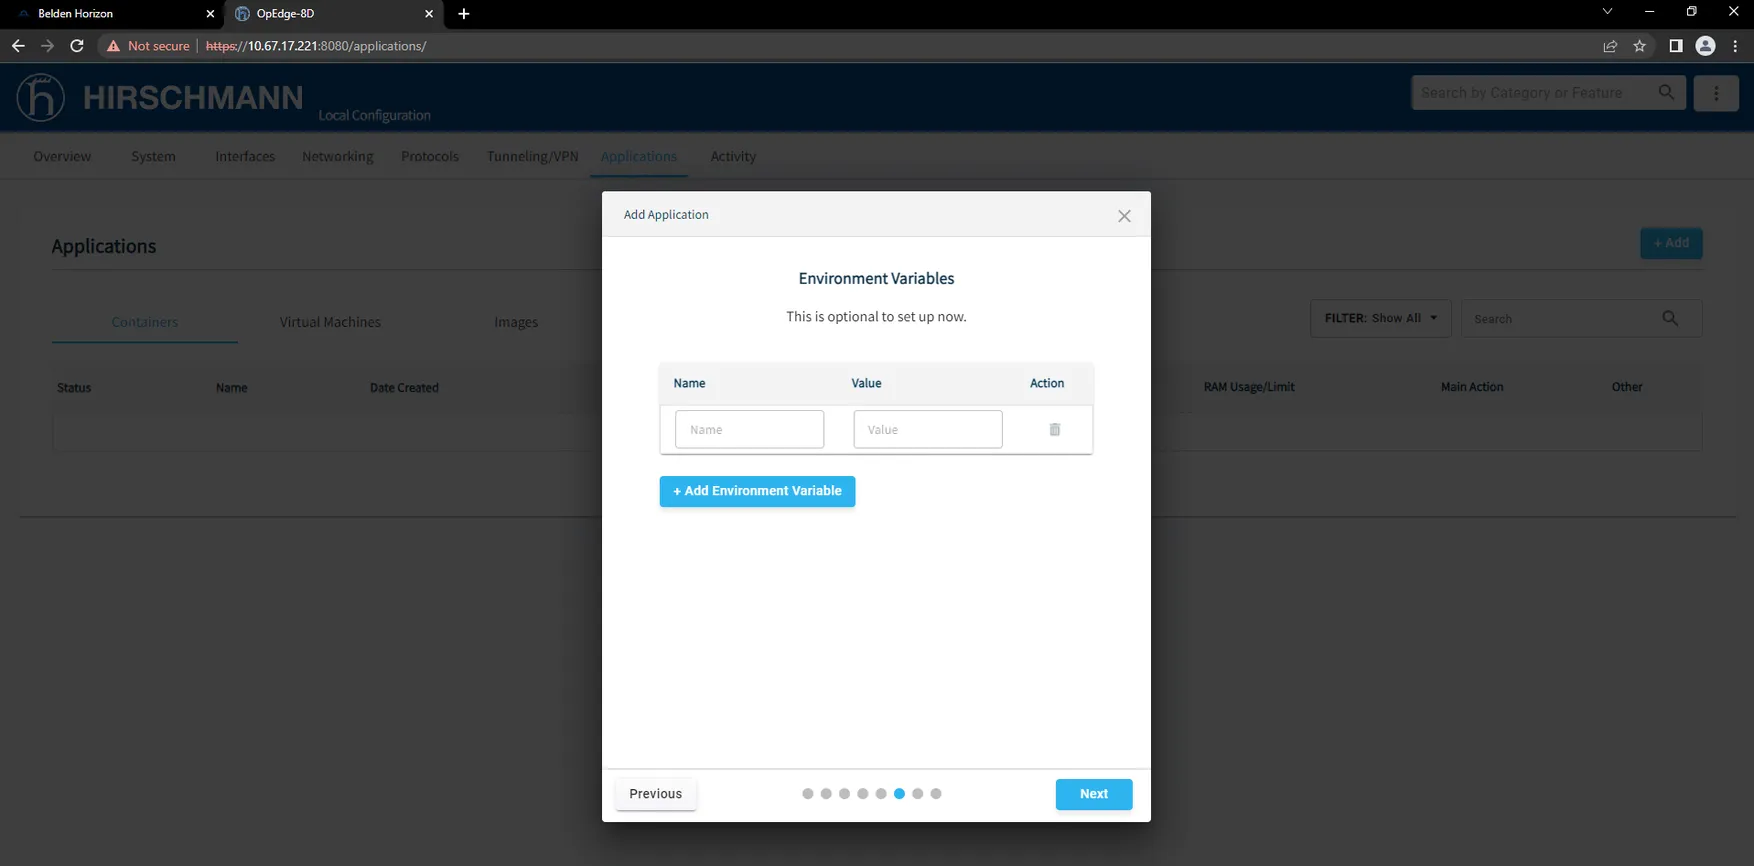Go to Previous wizard step
1754x866 pixels.
click(656, 794)
